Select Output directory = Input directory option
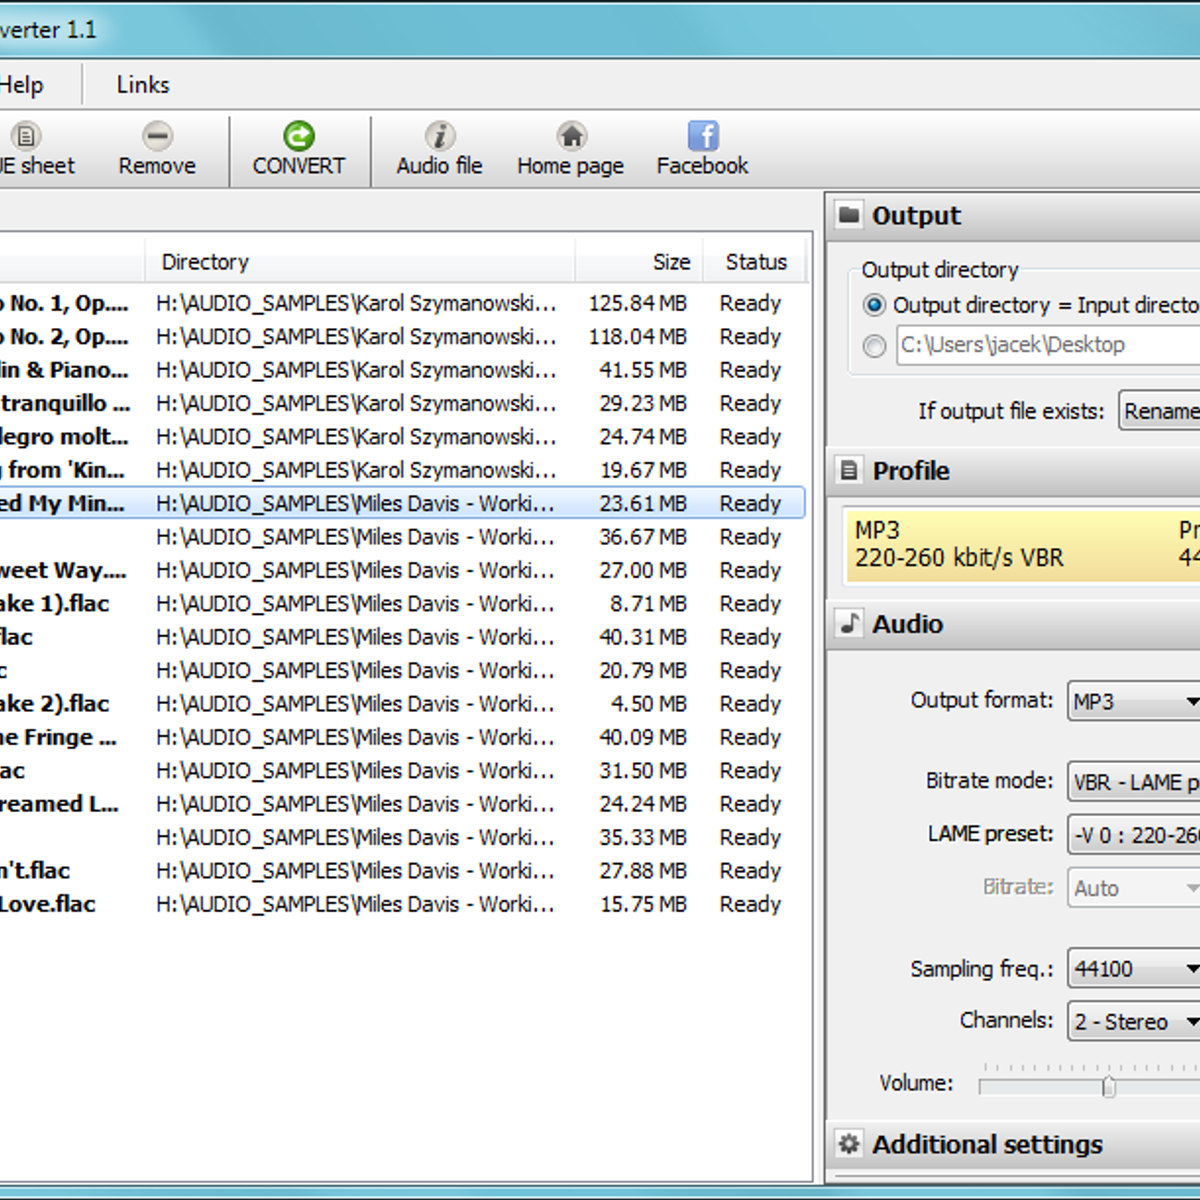The image size is (1200, 1200). [x=875, y=305]
